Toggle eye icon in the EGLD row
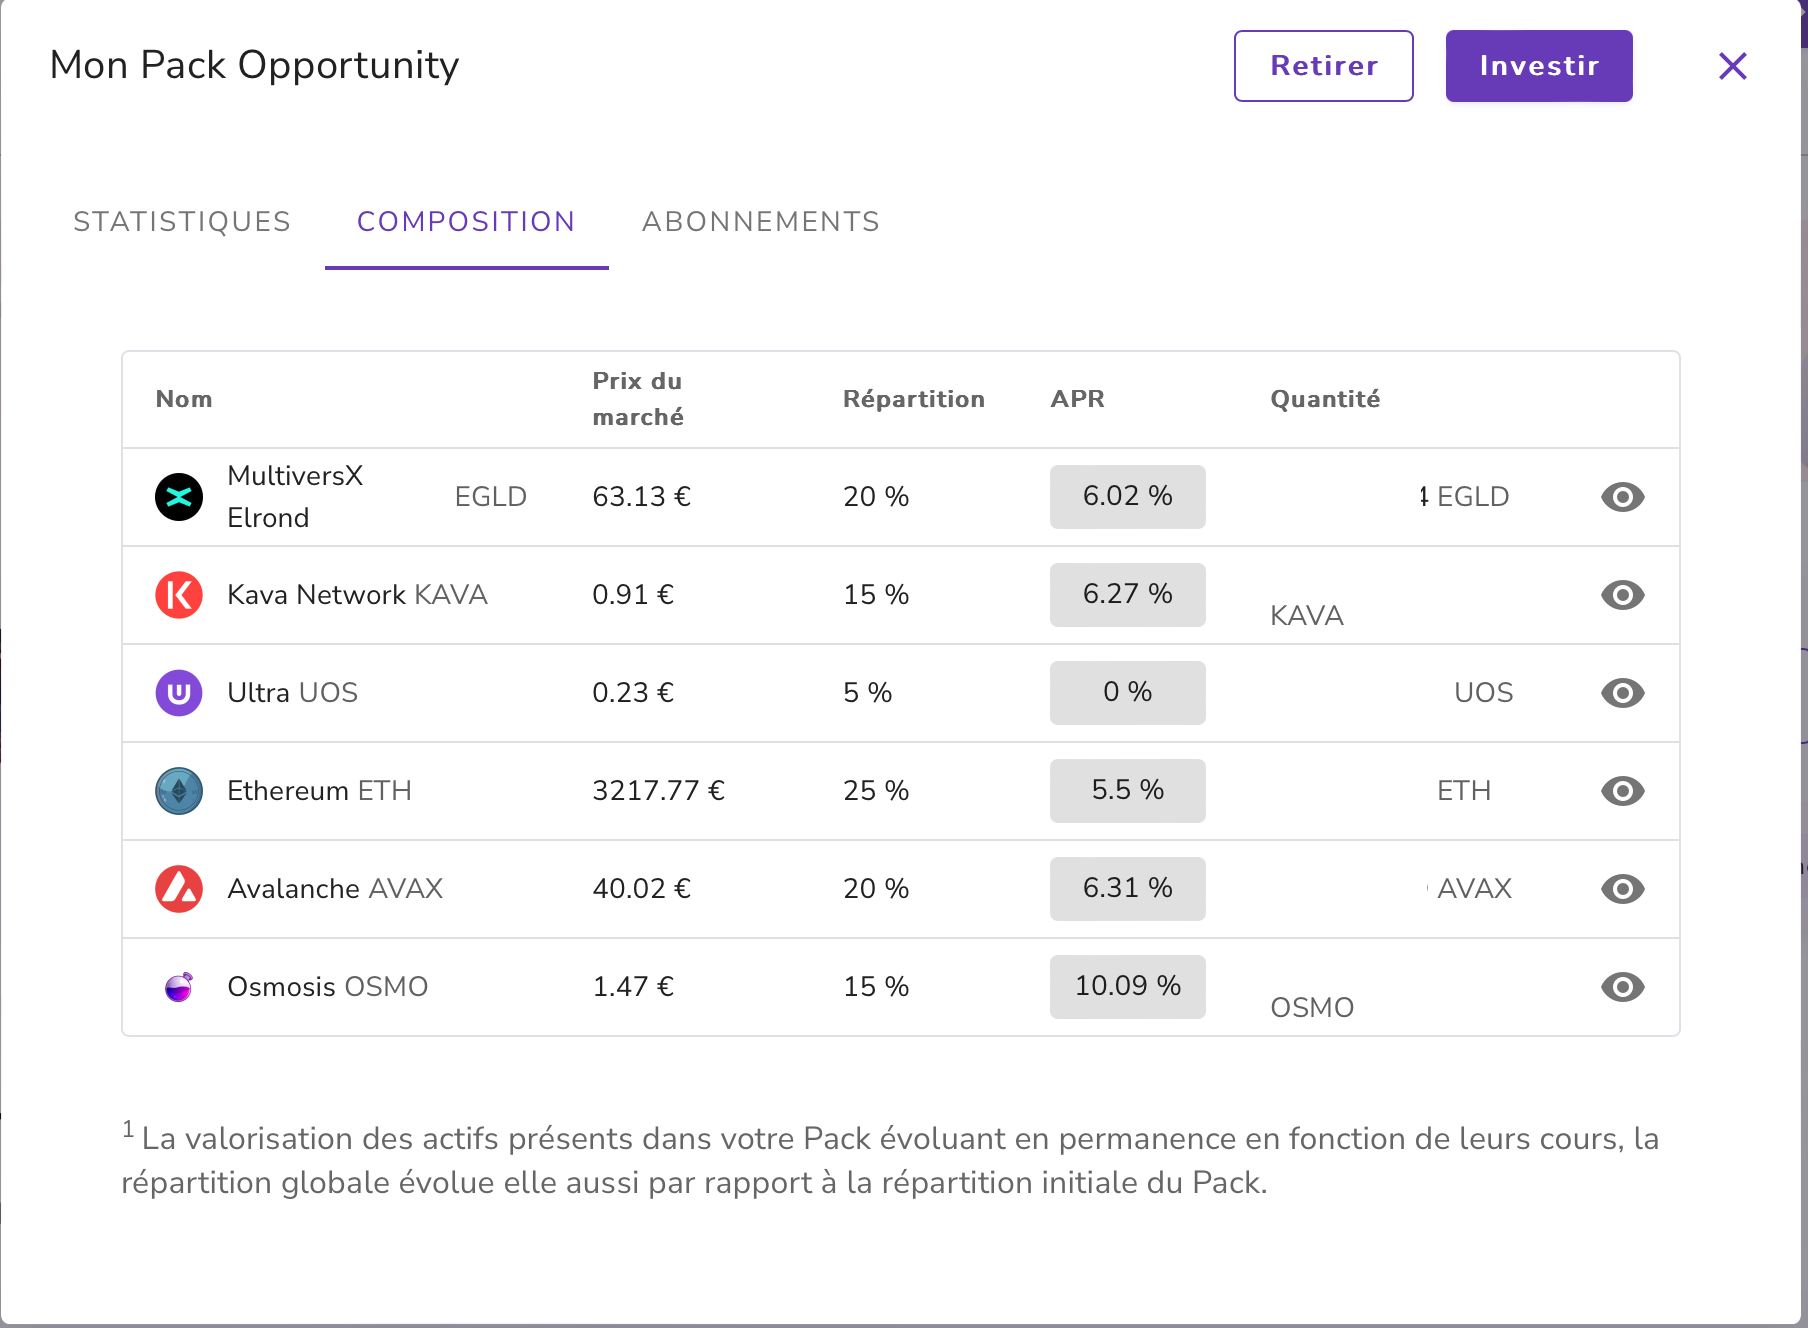 tap(1622, 497)
